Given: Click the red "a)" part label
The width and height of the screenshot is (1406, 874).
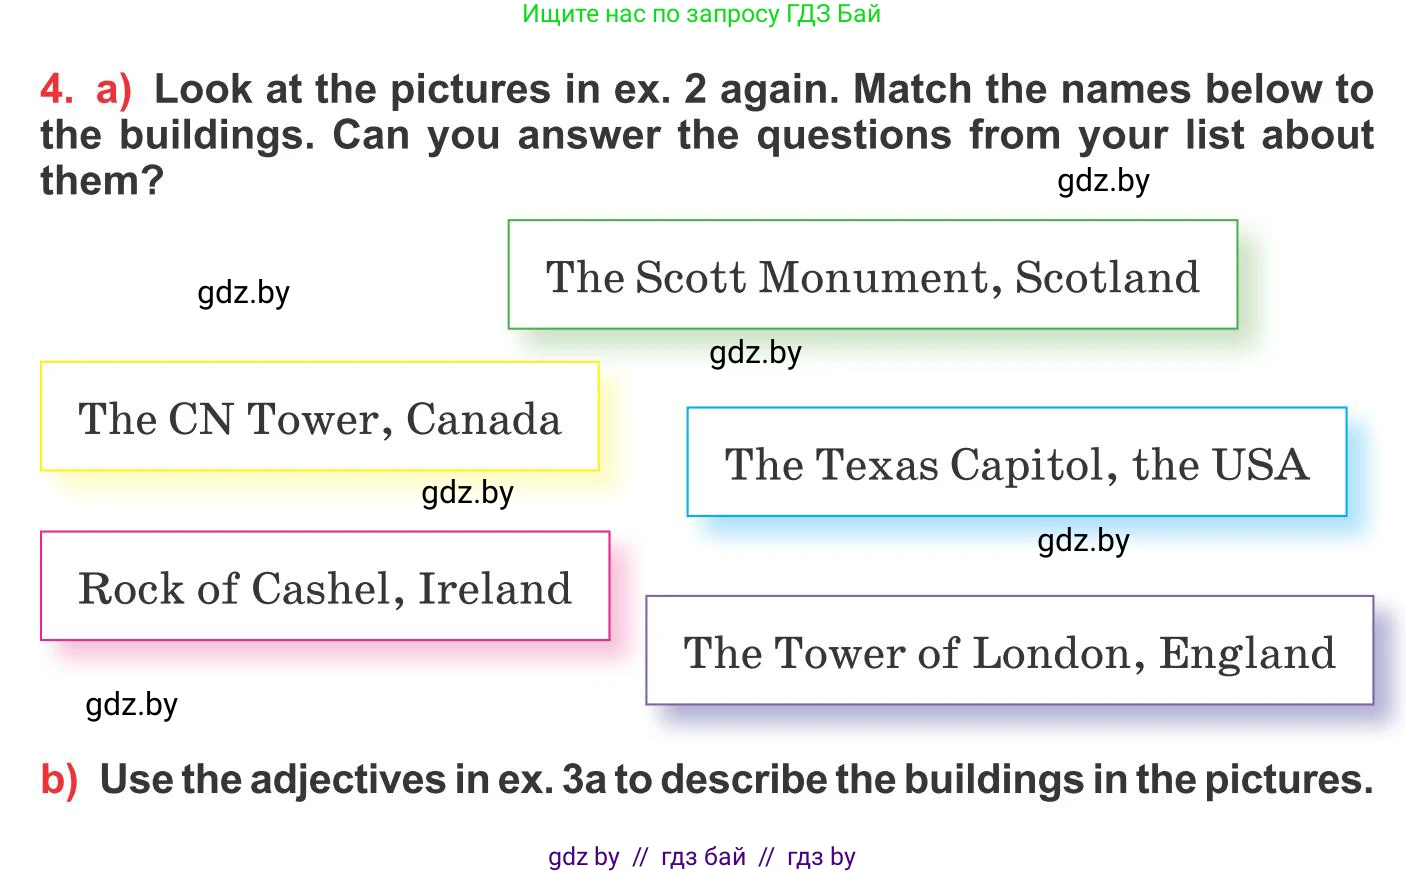Looking at the screenshot, I should 113,89.
